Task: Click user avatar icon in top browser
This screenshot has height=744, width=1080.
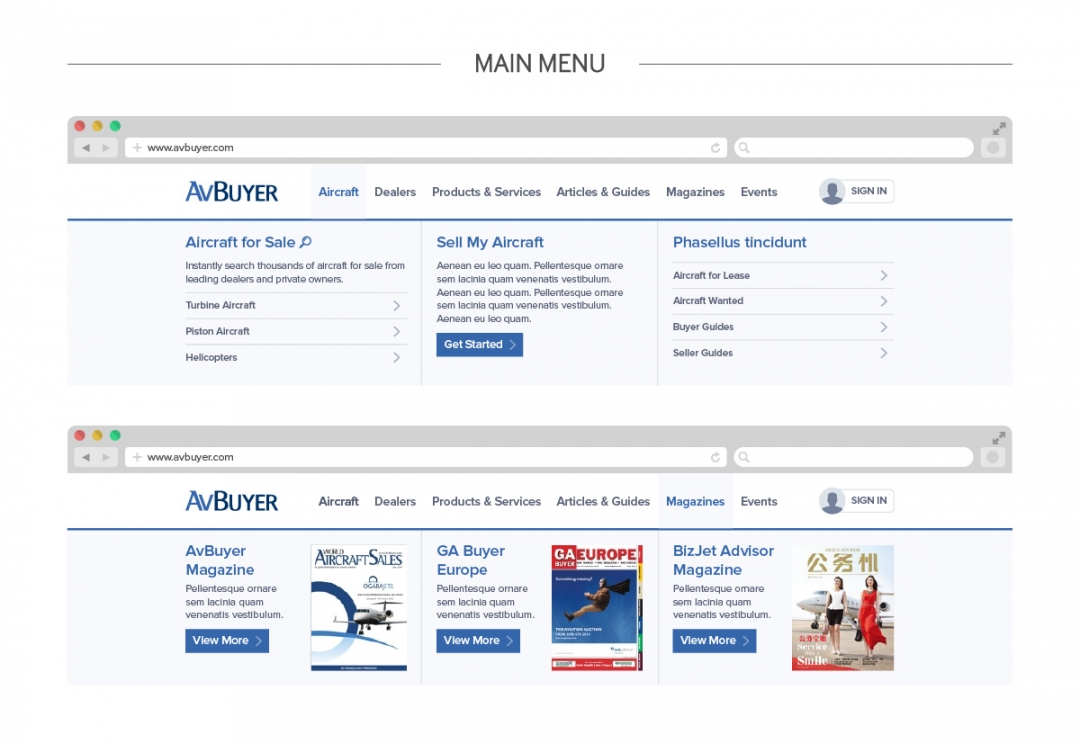Action: 832,192
